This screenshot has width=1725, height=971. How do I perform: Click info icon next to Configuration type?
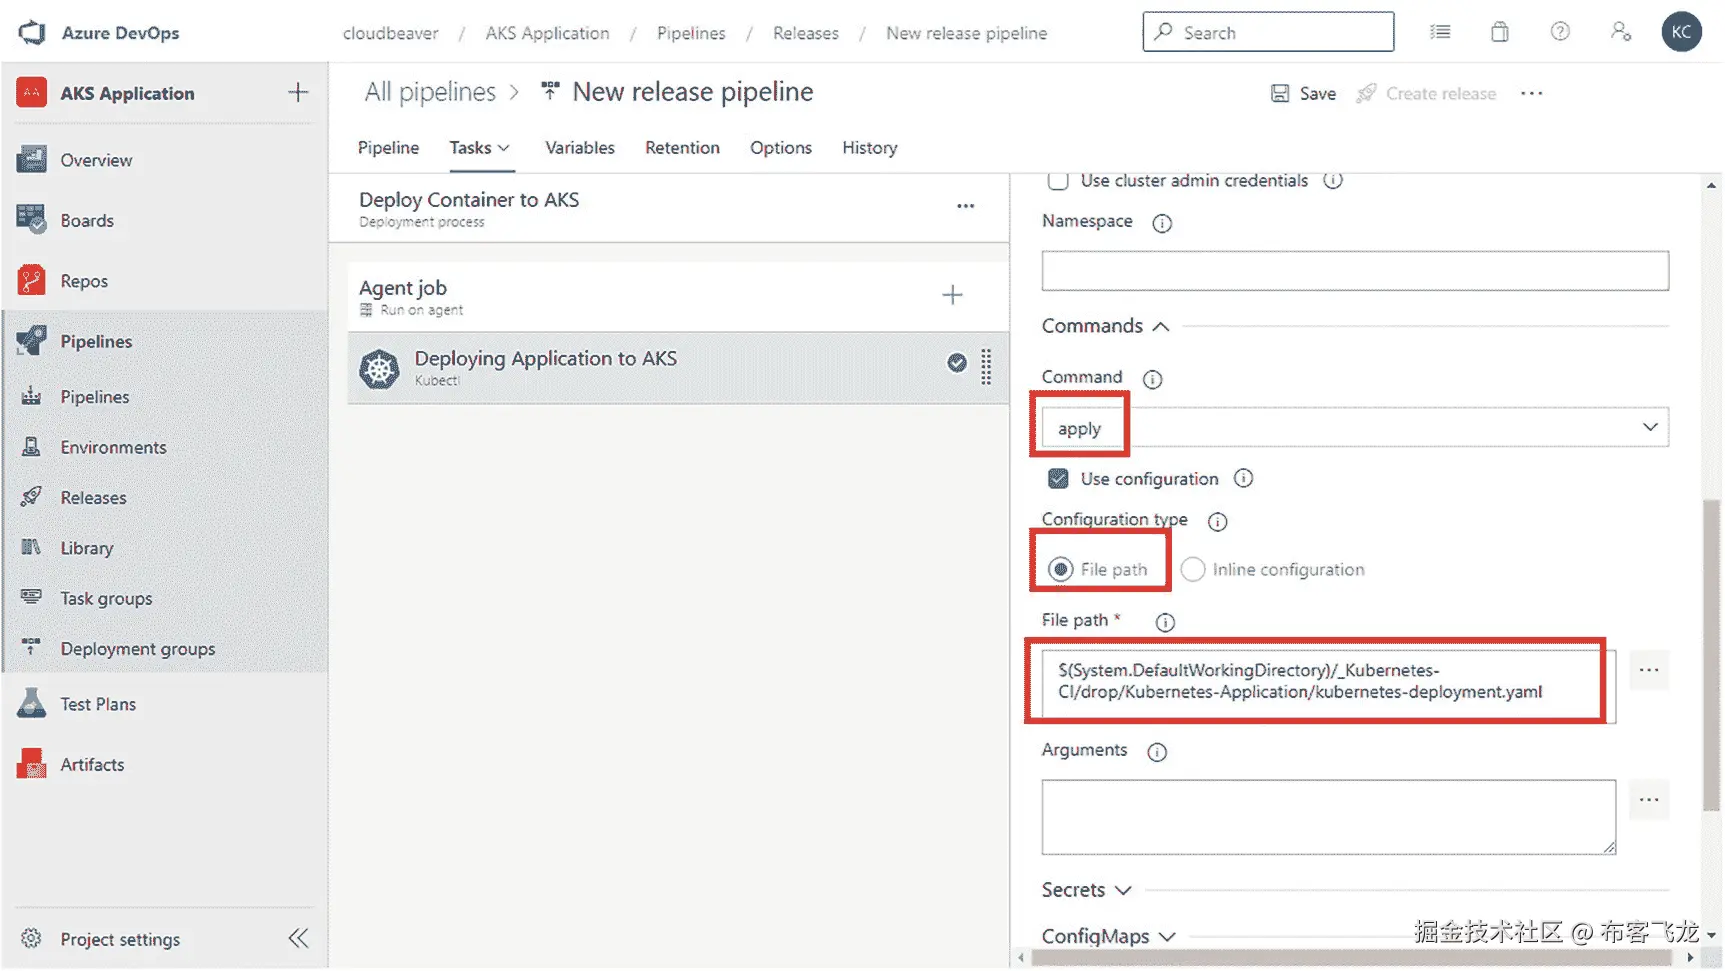[x=1217, y=521]
